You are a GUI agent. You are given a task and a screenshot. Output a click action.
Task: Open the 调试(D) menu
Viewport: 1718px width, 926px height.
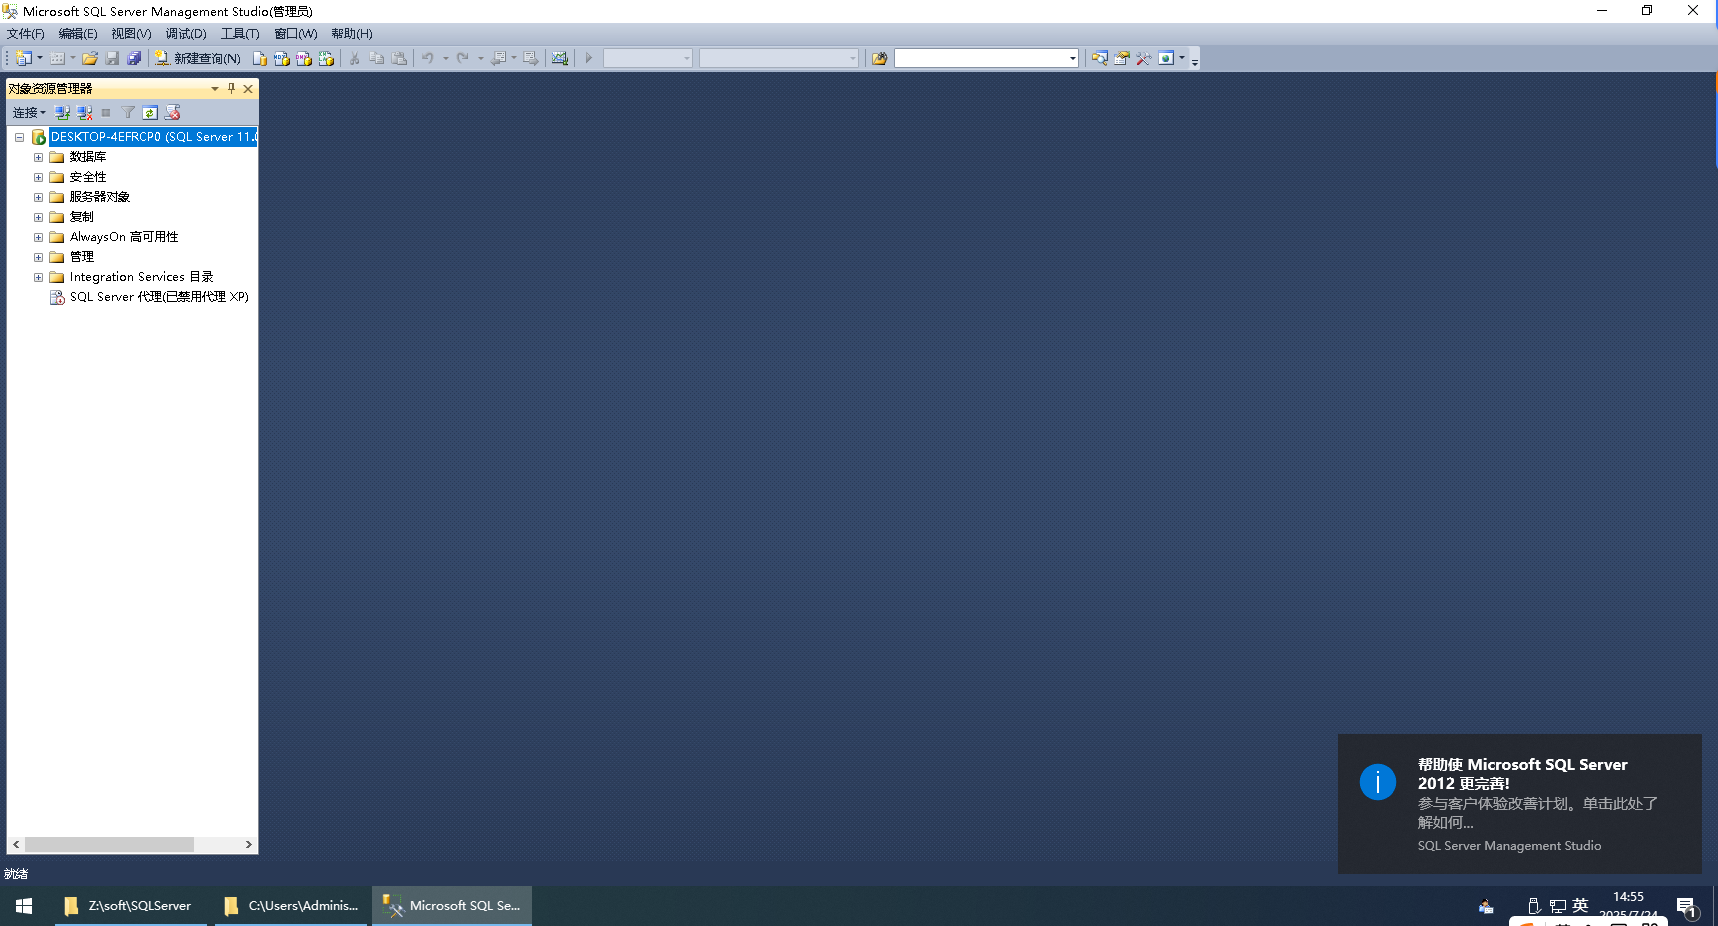pyautogui.click(x=186, y=34)
